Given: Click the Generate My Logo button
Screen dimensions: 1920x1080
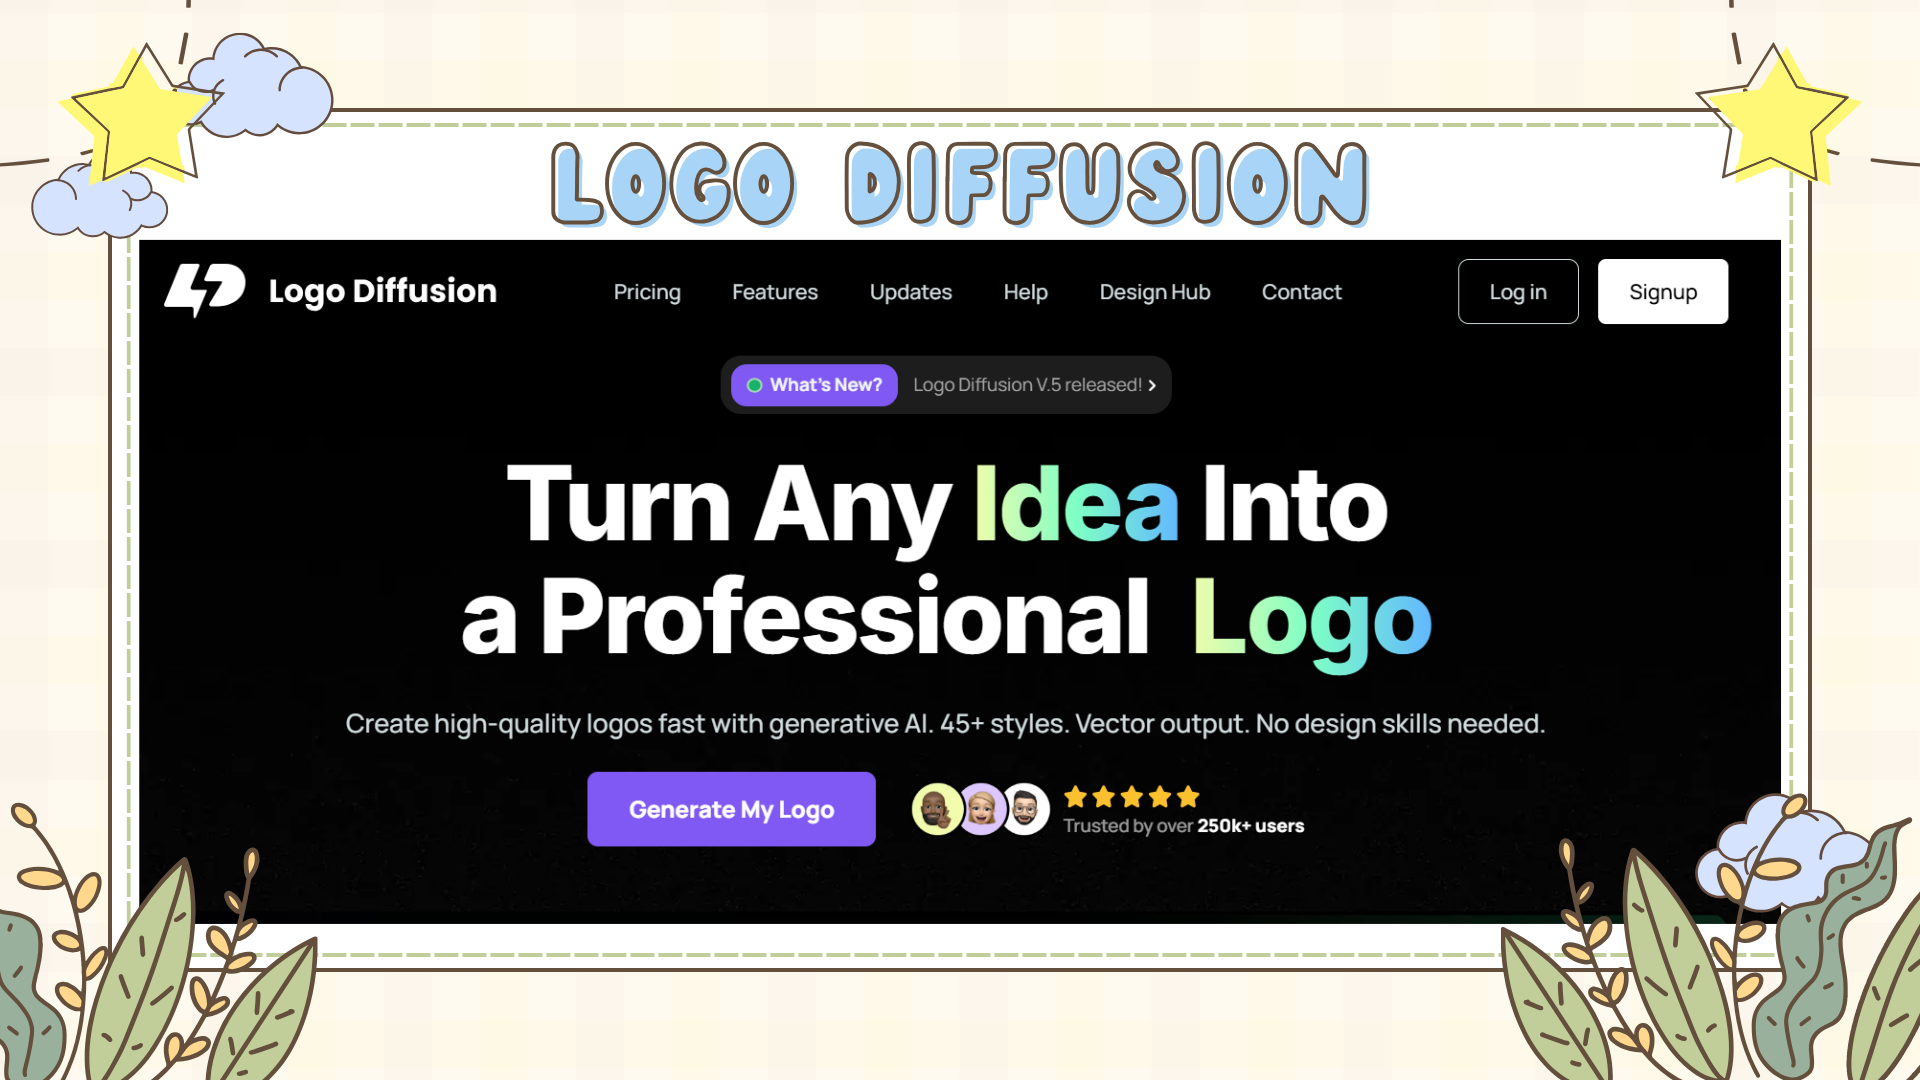Looking at the screenshot, I should tap(731, 809).
